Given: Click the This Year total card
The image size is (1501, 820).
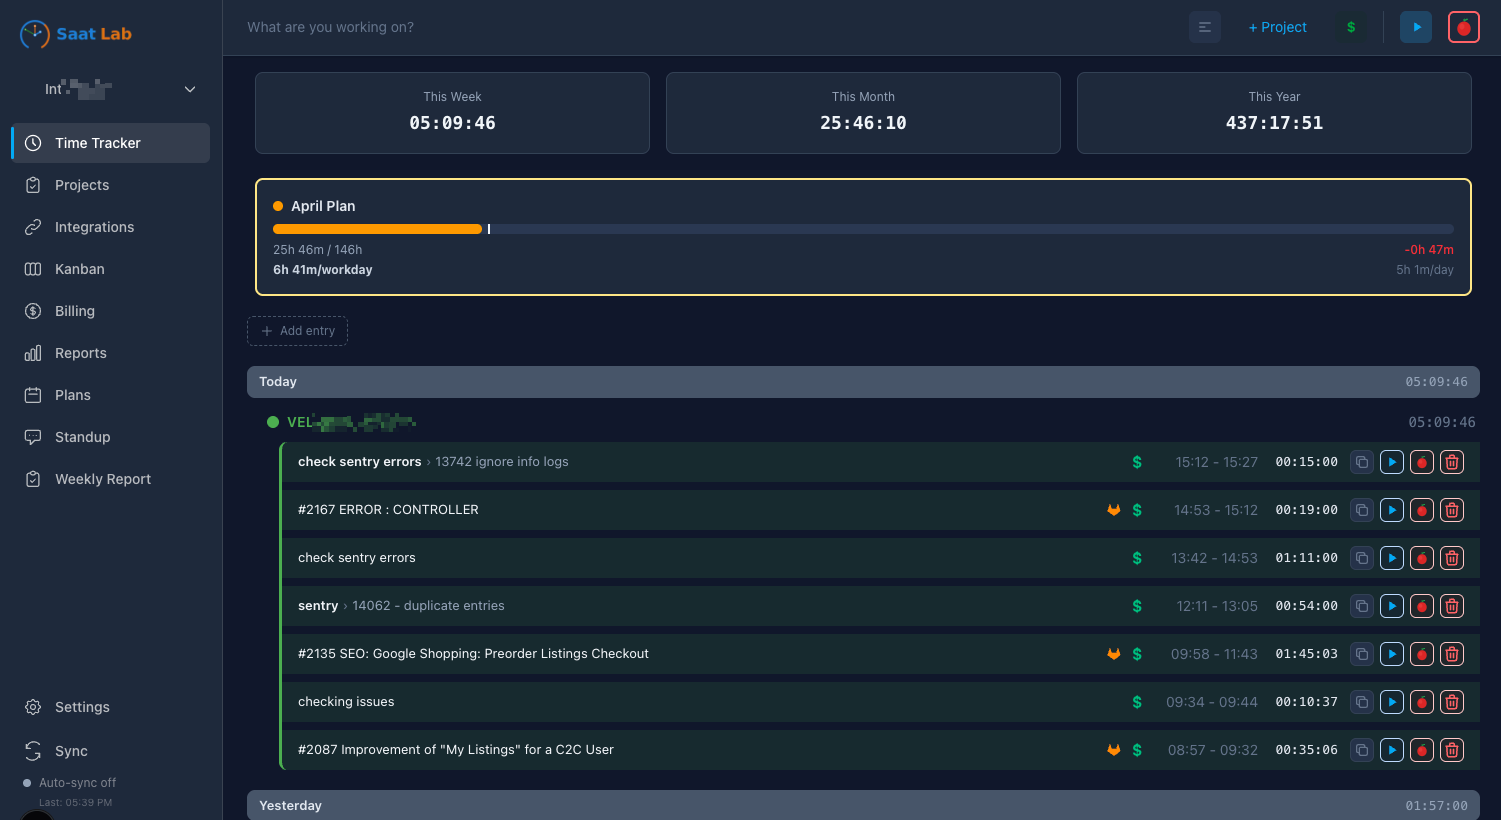Looking at the screenshot, I should 1274,113.
